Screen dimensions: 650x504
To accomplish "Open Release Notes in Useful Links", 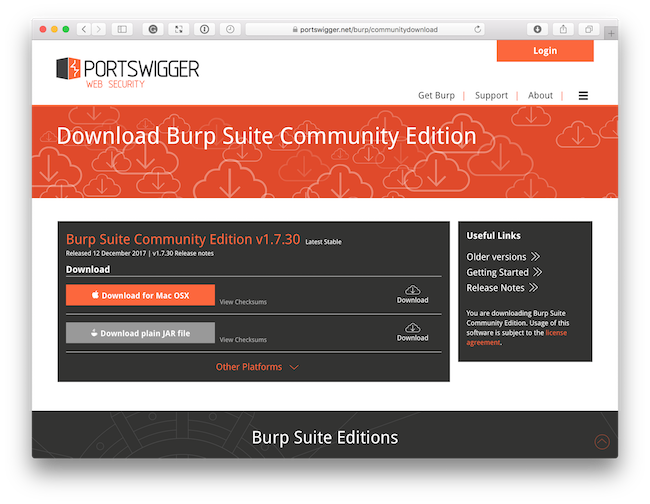I will [502, 287].
